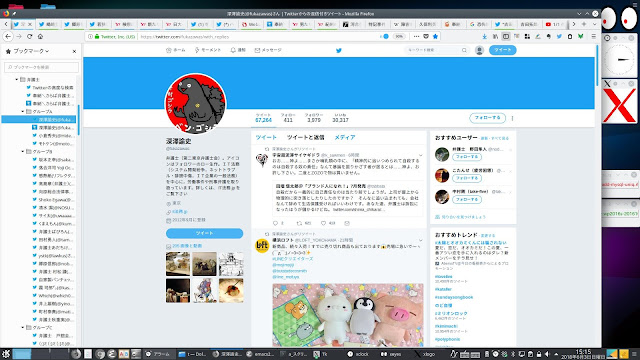Show site information for Twitter, Inc.

click(x=90, y=36)
